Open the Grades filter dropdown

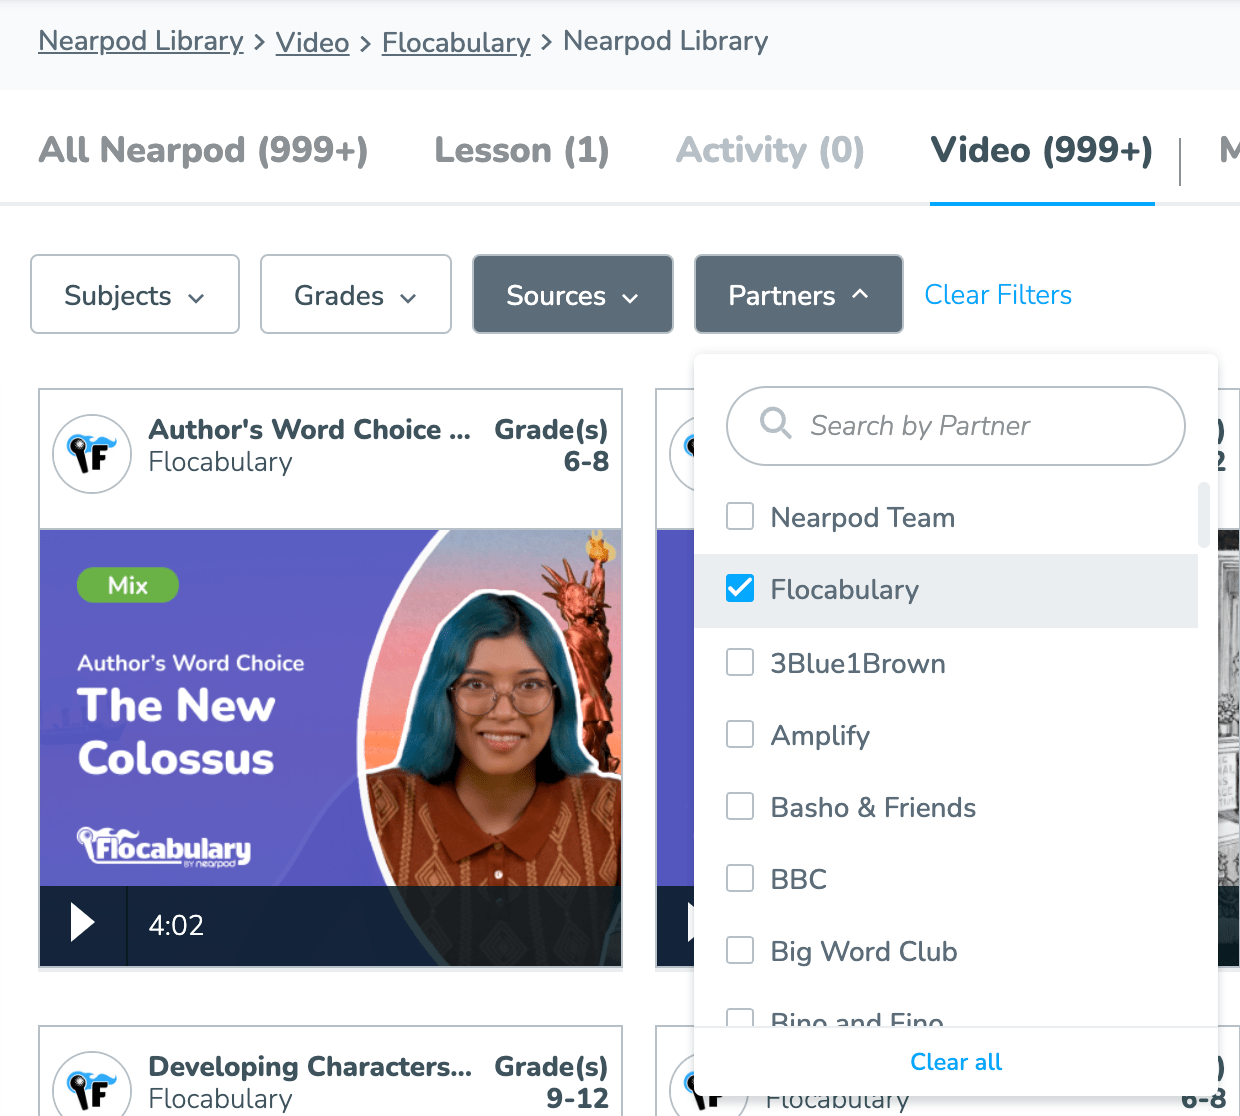356,294
